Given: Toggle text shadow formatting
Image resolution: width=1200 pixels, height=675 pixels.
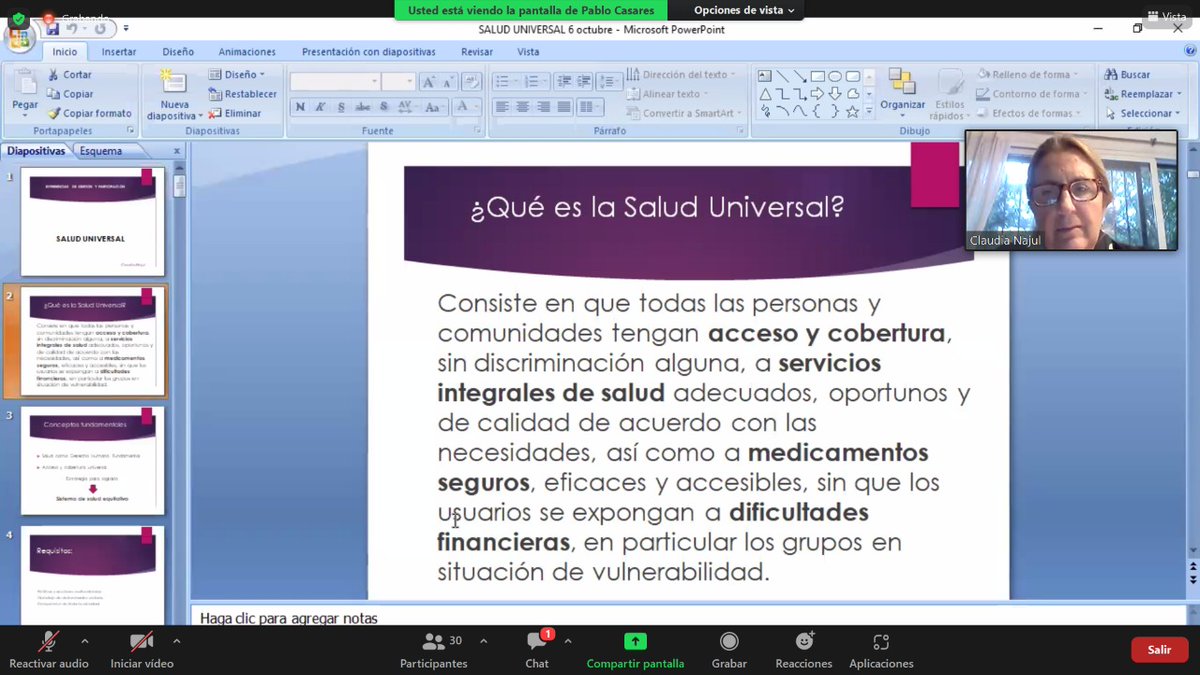Looking at the screenshot, I should point(384,107).
